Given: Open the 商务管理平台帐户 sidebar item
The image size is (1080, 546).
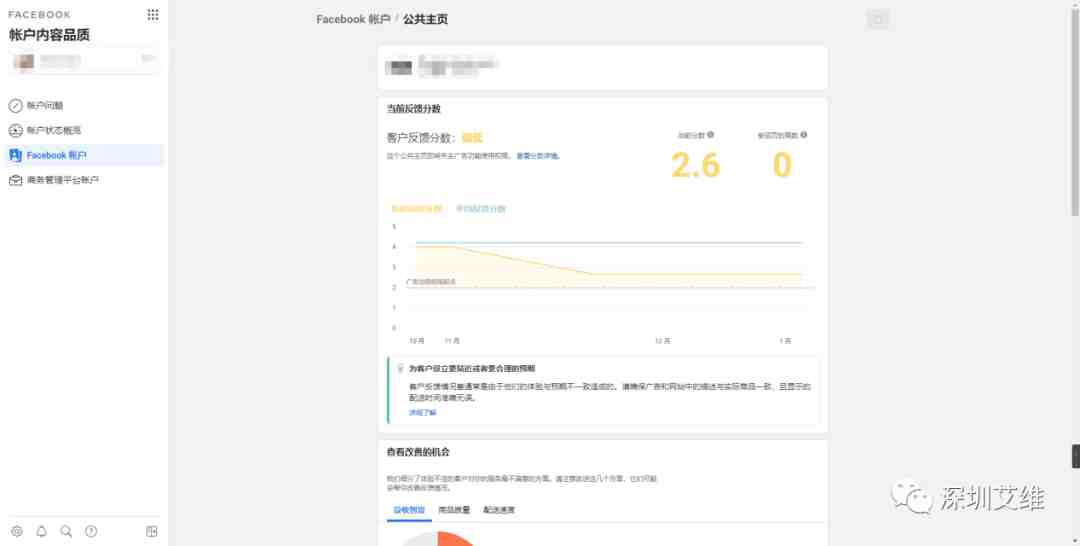Looking at the screenshot, I should pyautogui.click(x=83, y=180).
